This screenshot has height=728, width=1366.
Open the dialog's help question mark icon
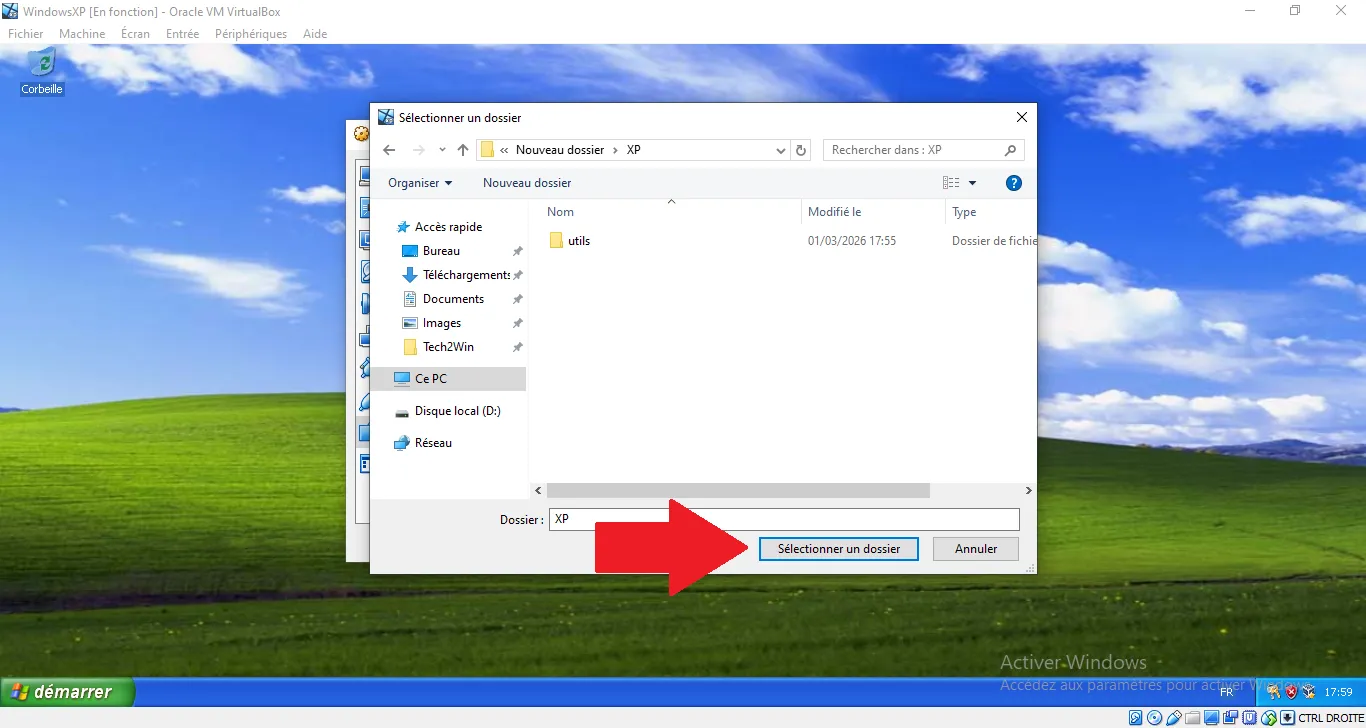click(x=1013, y=183)
